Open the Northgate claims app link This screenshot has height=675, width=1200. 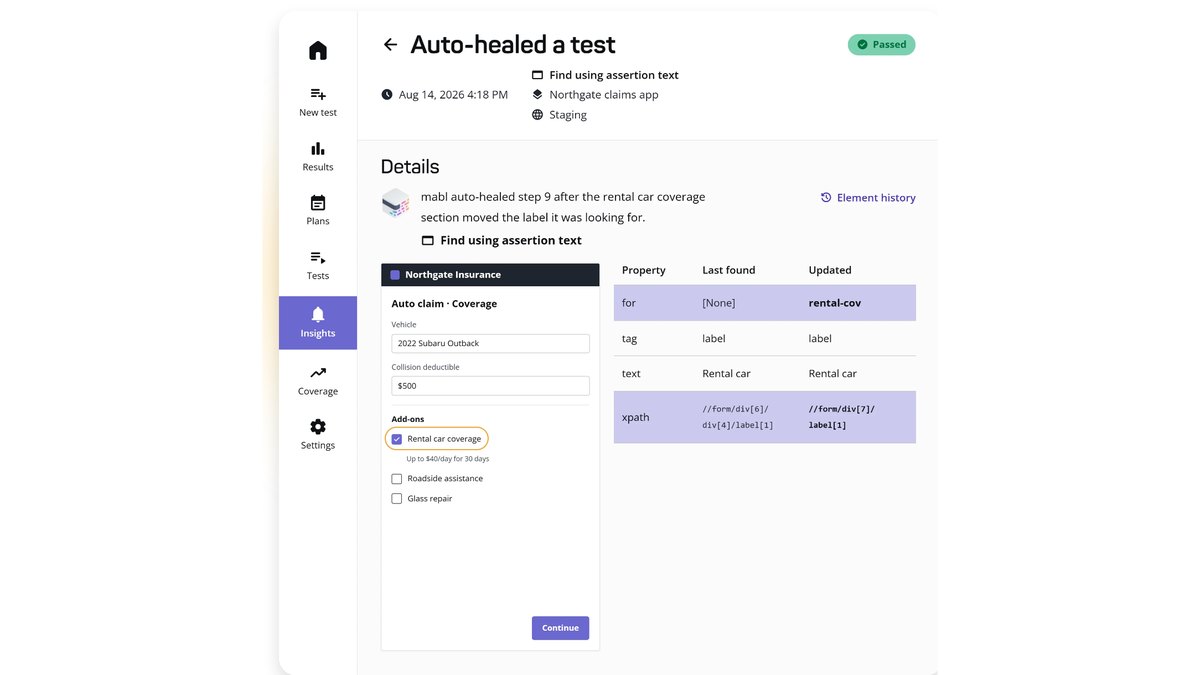click(604, 95)
